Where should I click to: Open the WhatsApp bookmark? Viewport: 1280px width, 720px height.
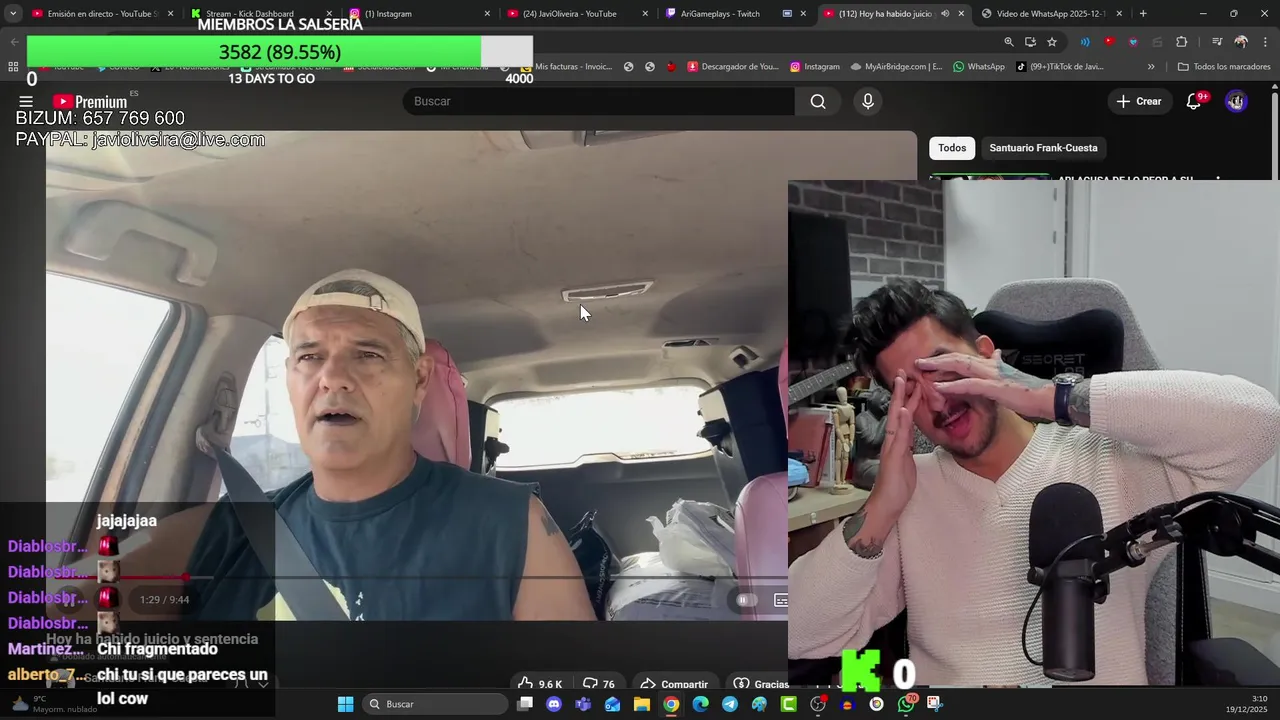pyautogui.click(x=979, y=67)
